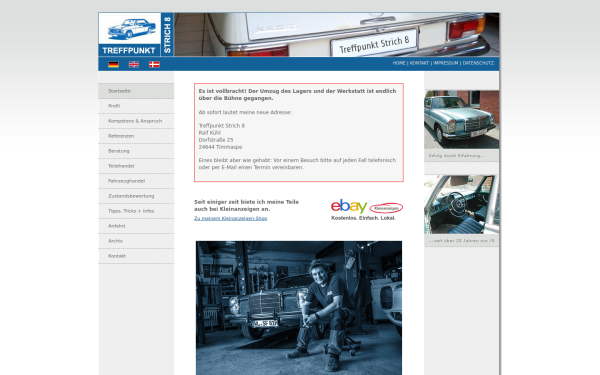This screenshot has width=600, height=375.
Task: View the blue Mercedes exterior thumbnail
Action: [x=461, y=119]
